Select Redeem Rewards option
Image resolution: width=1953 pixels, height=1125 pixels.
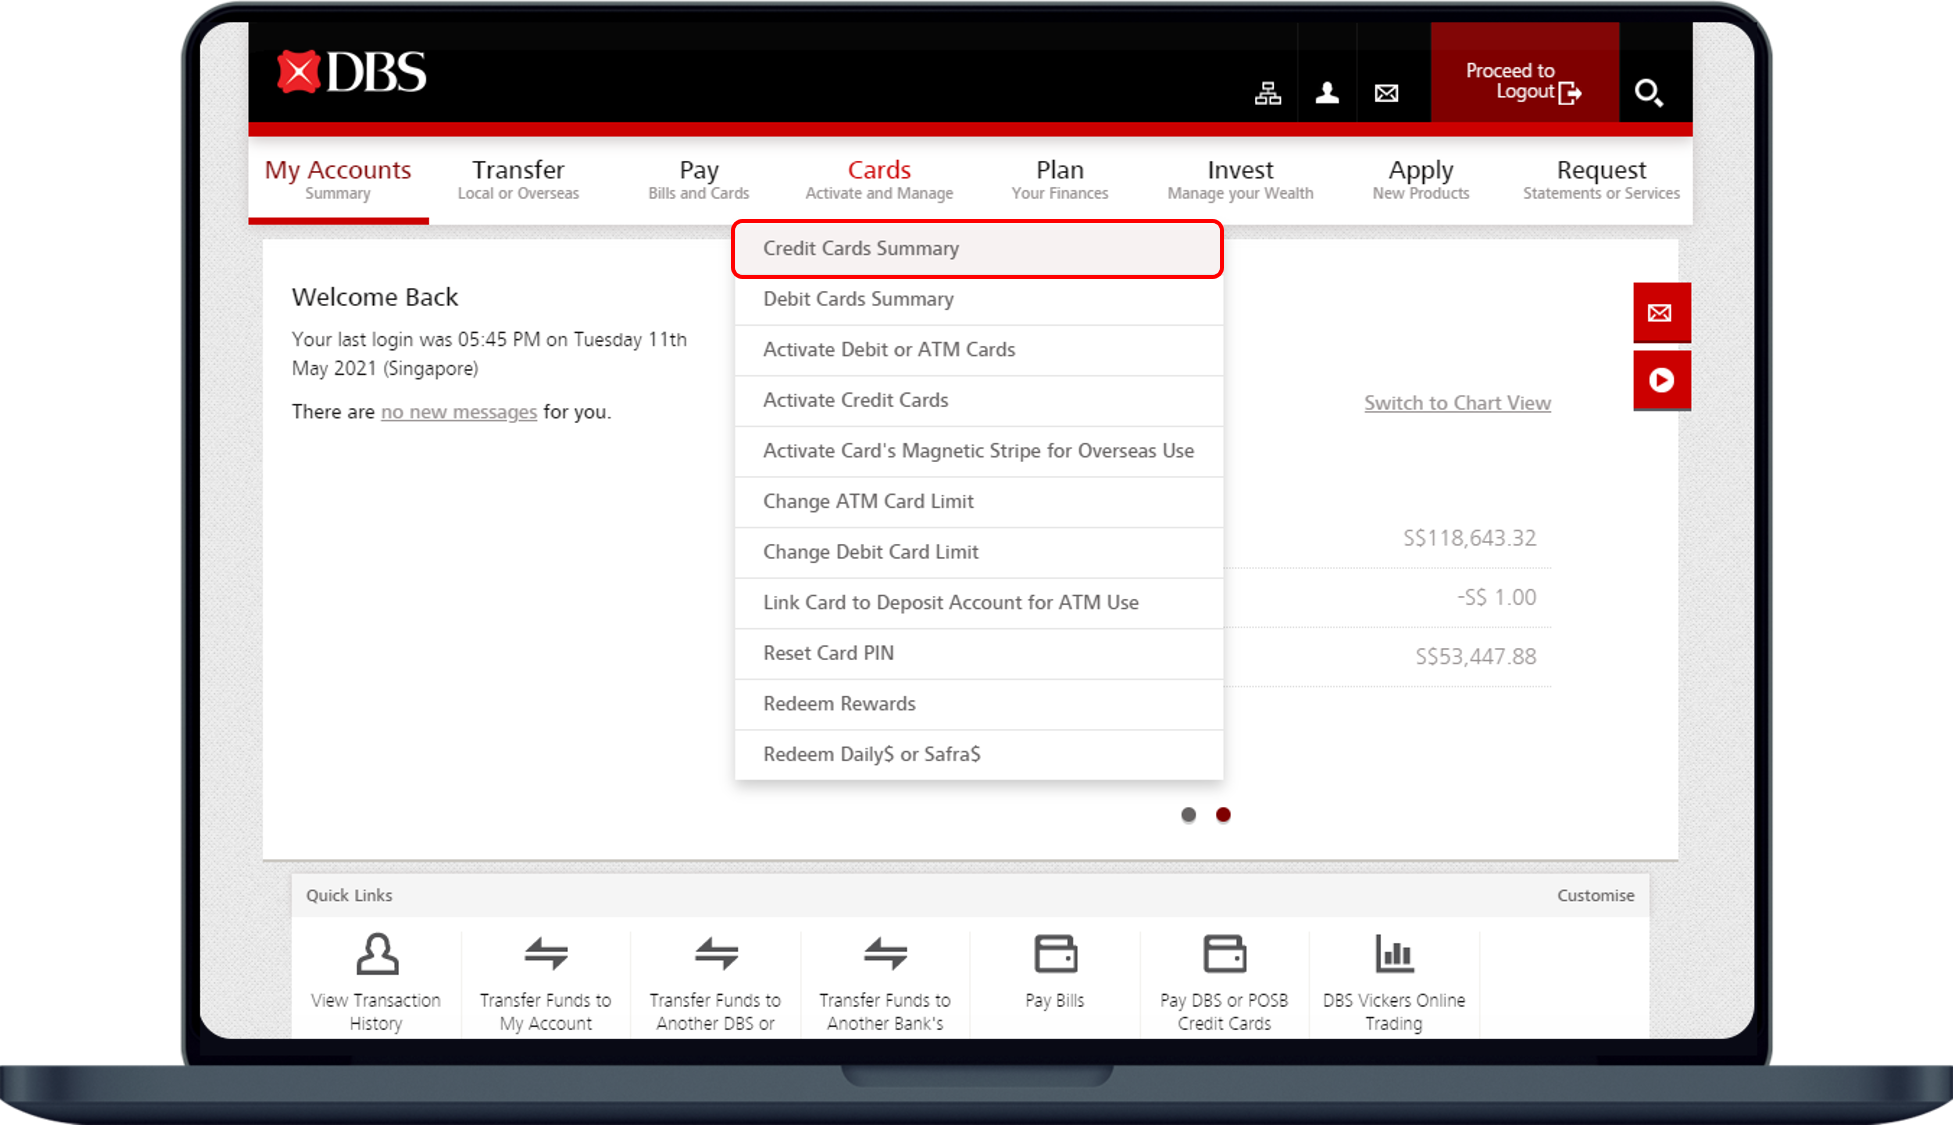click(978, 704)
